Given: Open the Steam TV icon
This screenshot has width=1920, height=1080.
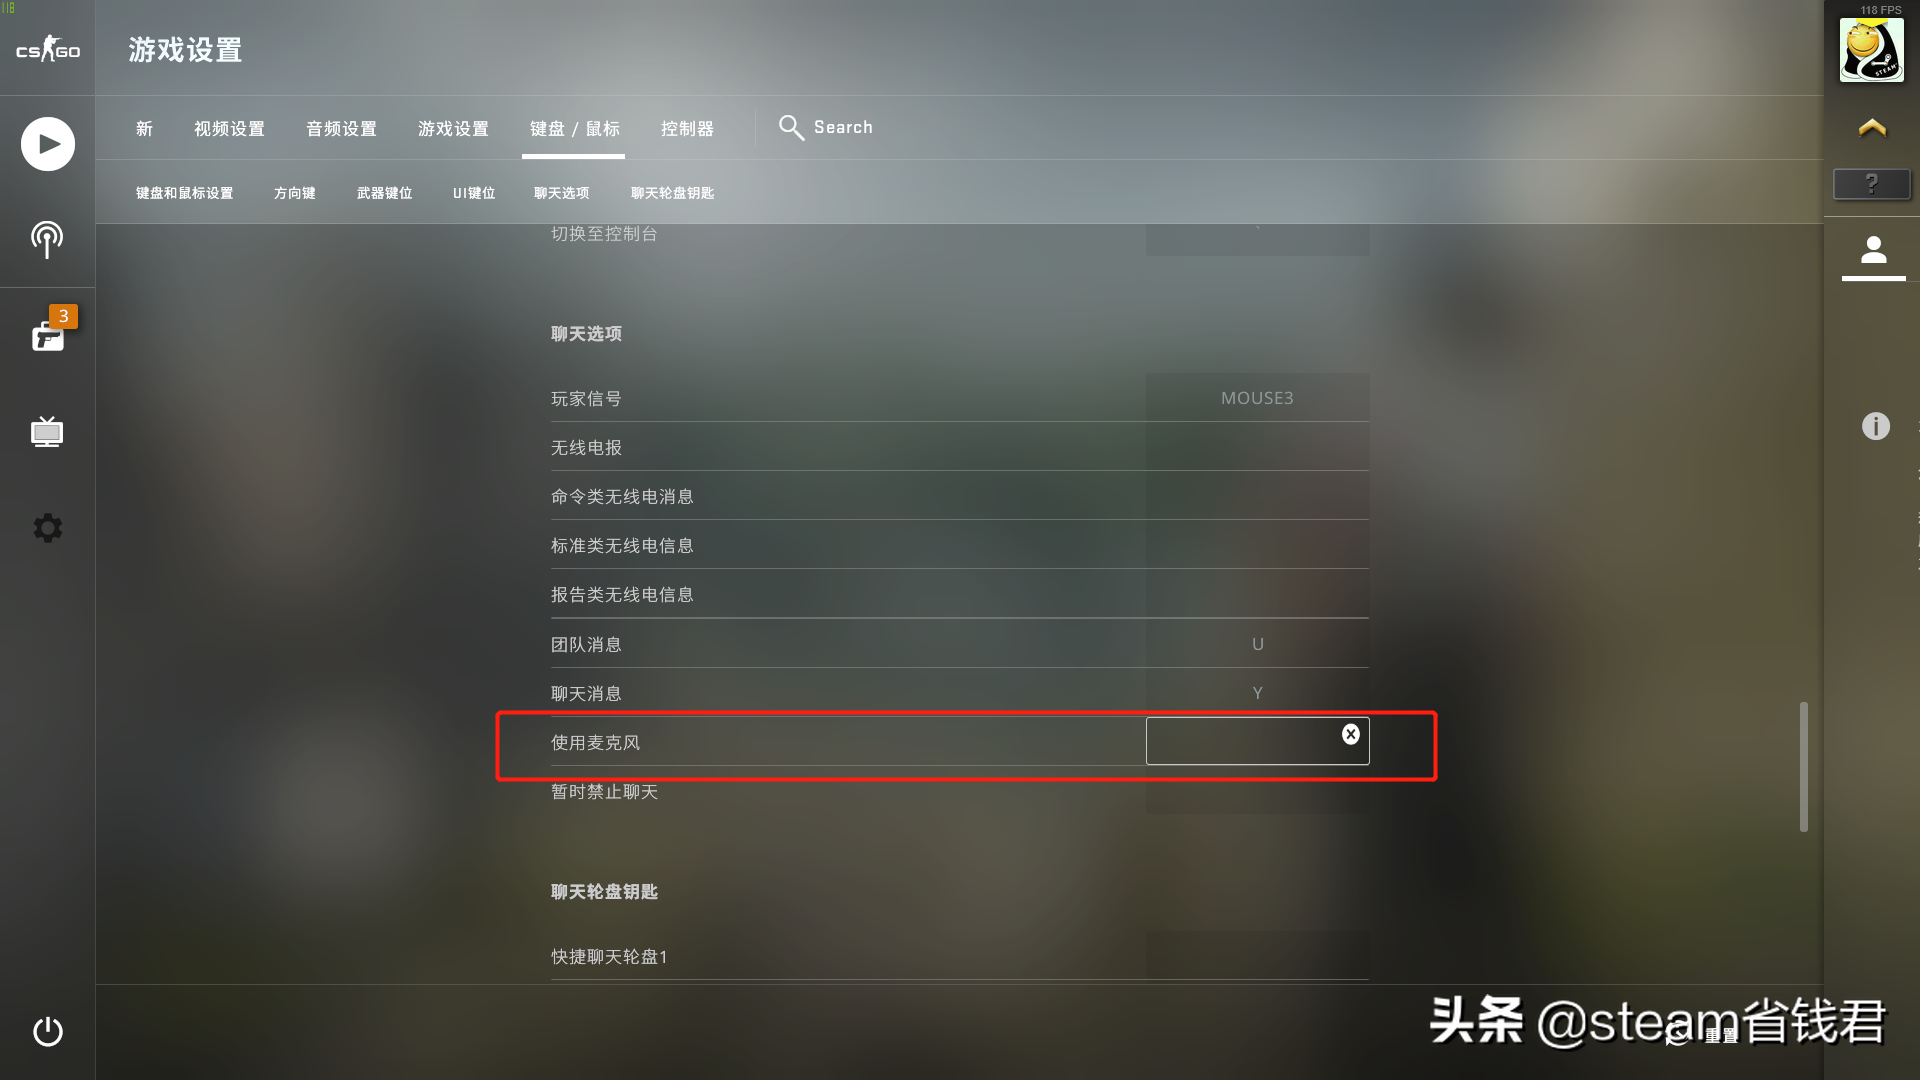Looking at the screenshot, I should (47, 433).
